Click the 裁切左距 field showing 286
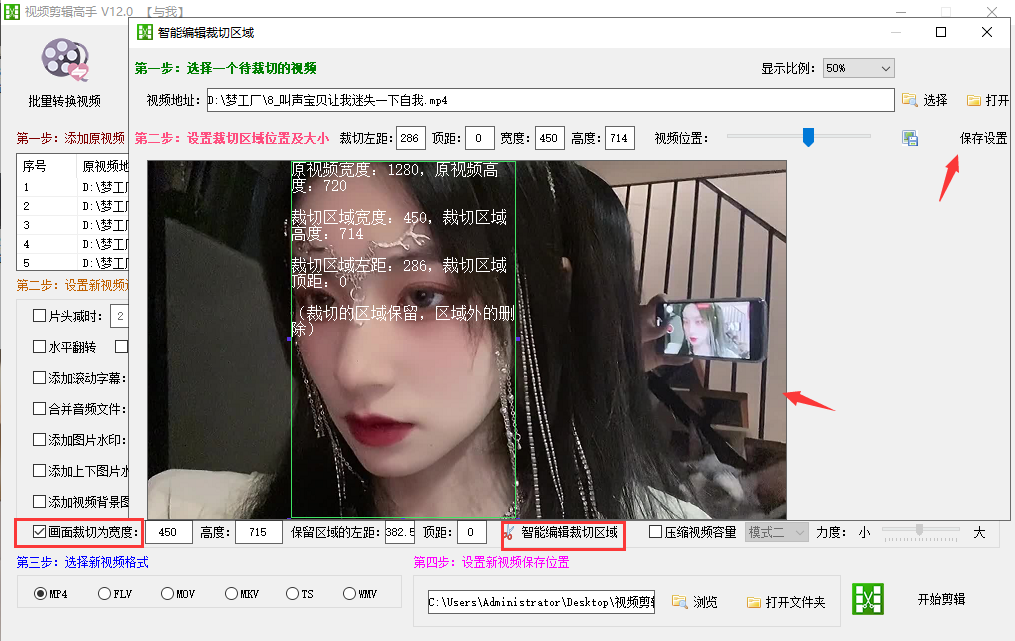Image resolution: width=1015 pixels, height=641 pixels. pyautogui.click(x=410, y=138)
